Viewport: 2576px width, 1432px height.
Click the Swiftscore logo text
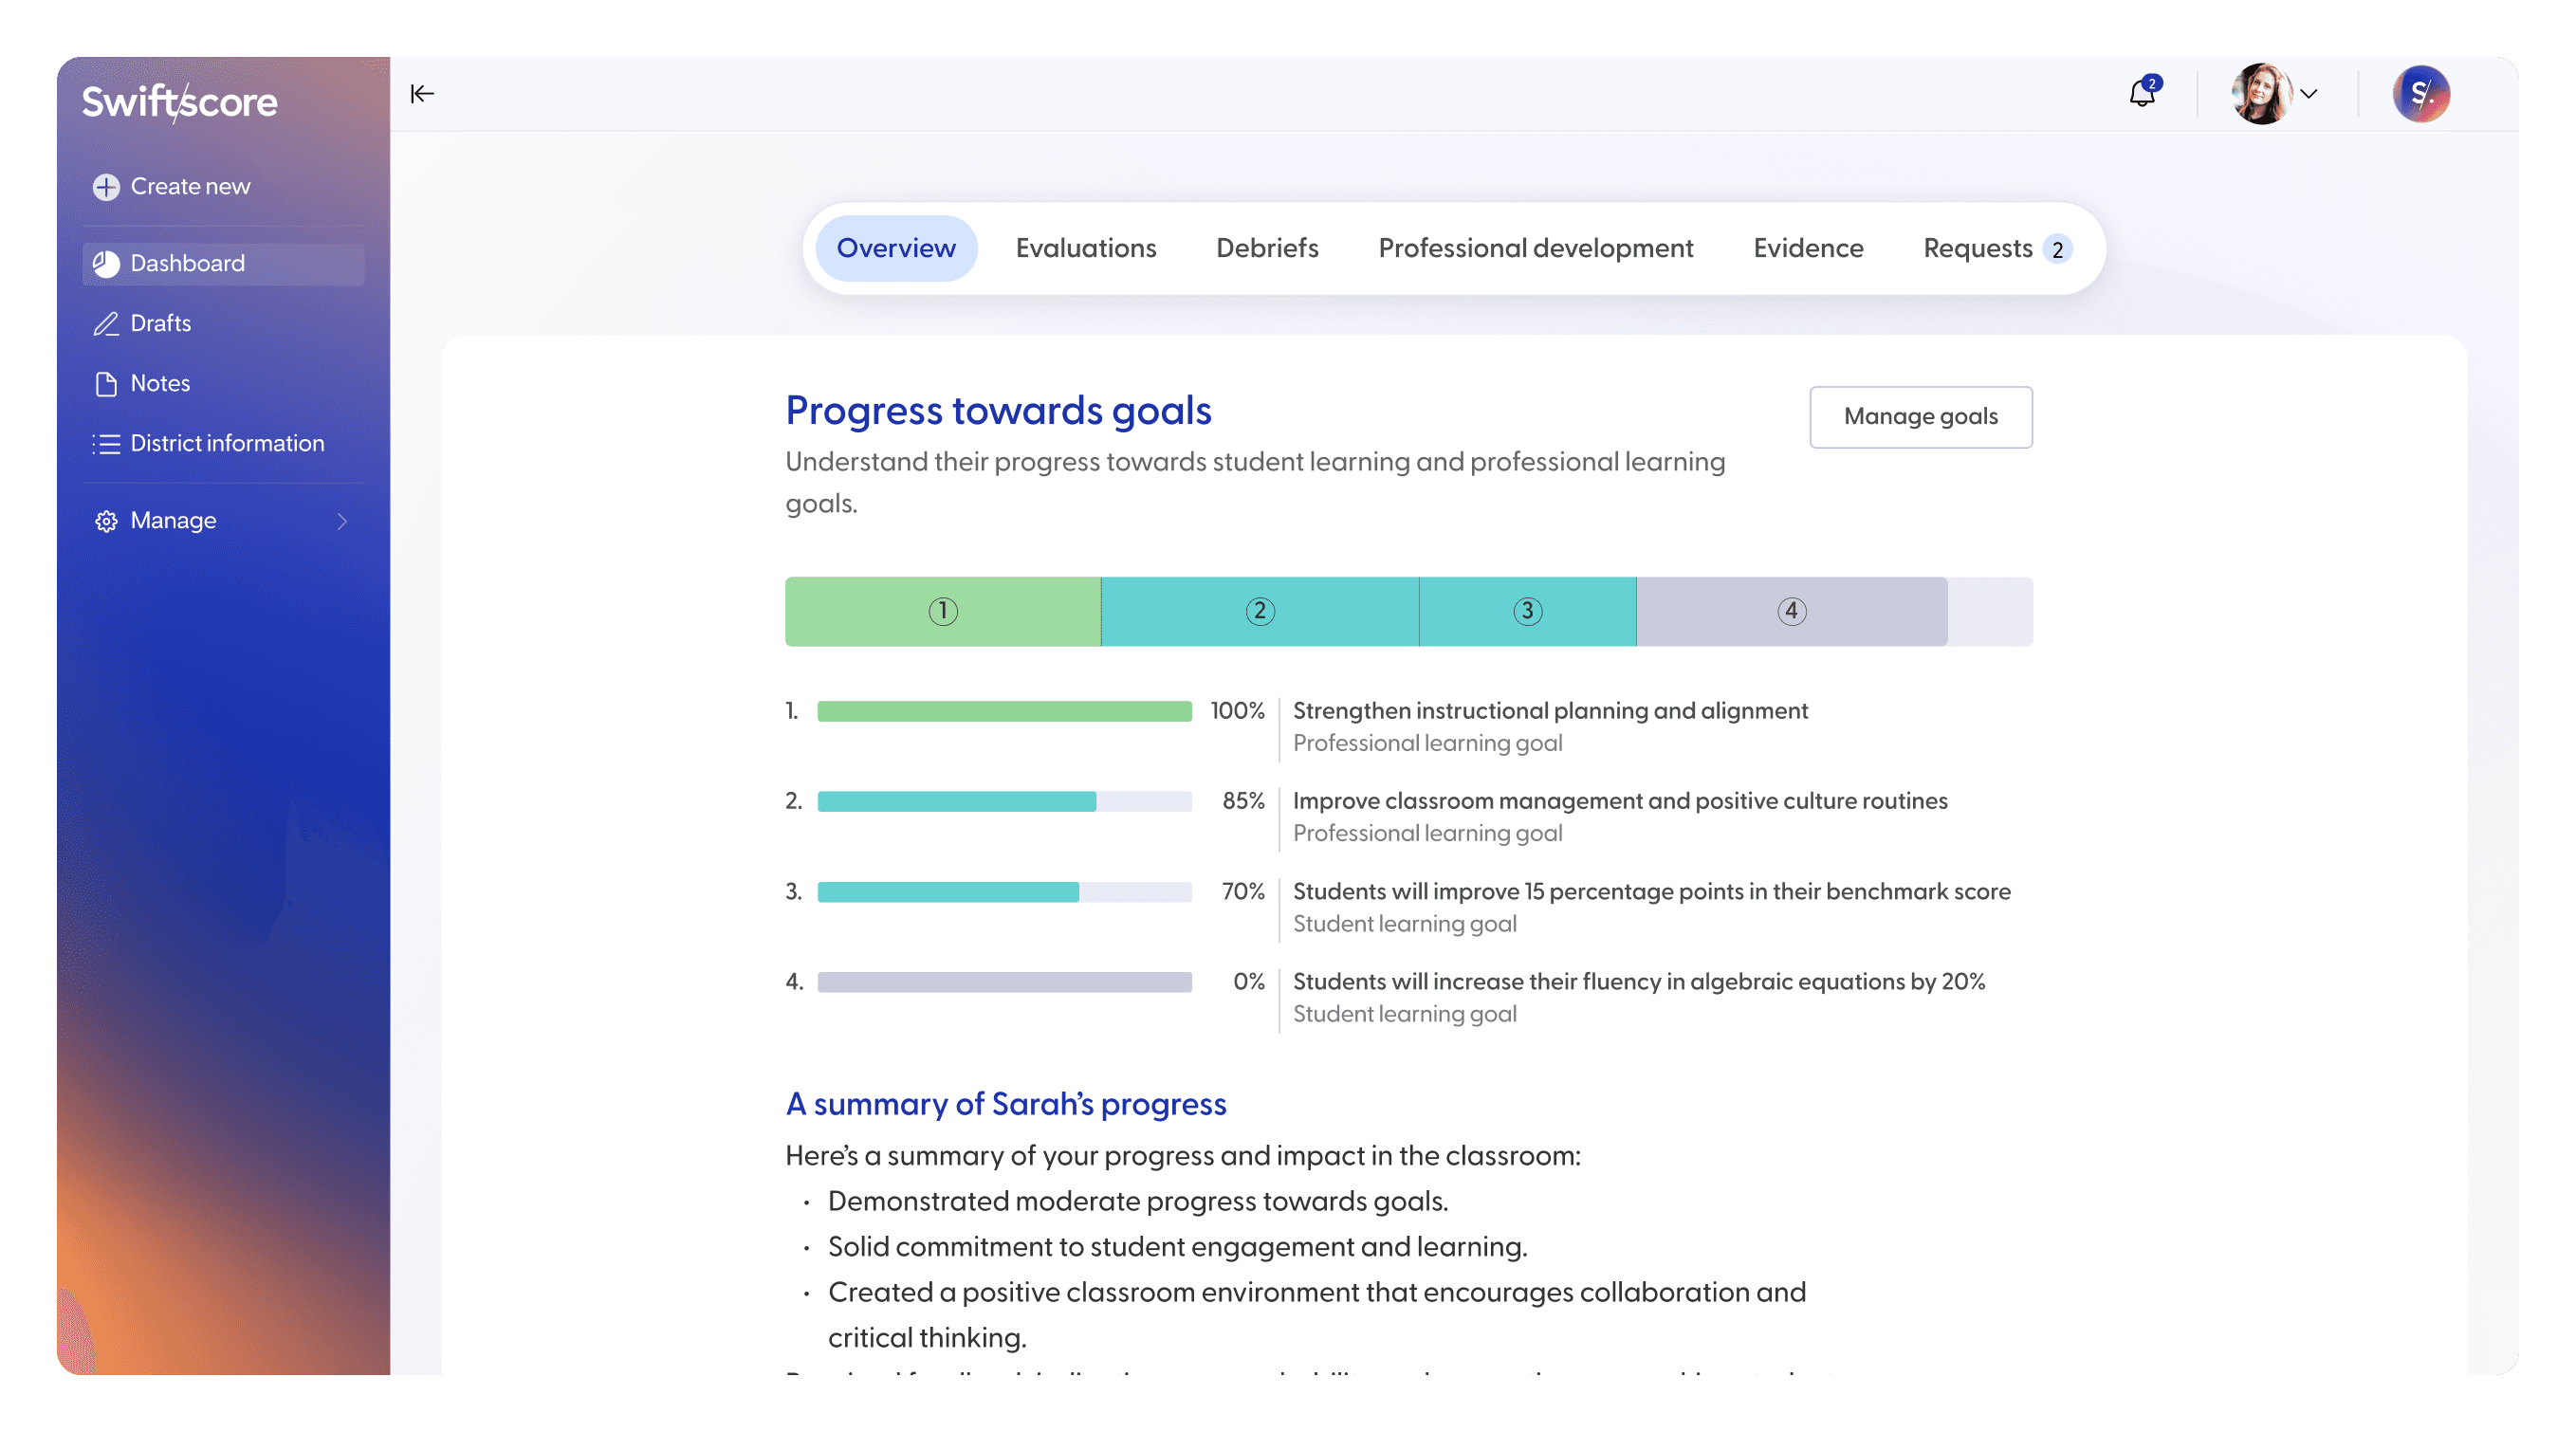pyautogui.click(x=180, y=102)
